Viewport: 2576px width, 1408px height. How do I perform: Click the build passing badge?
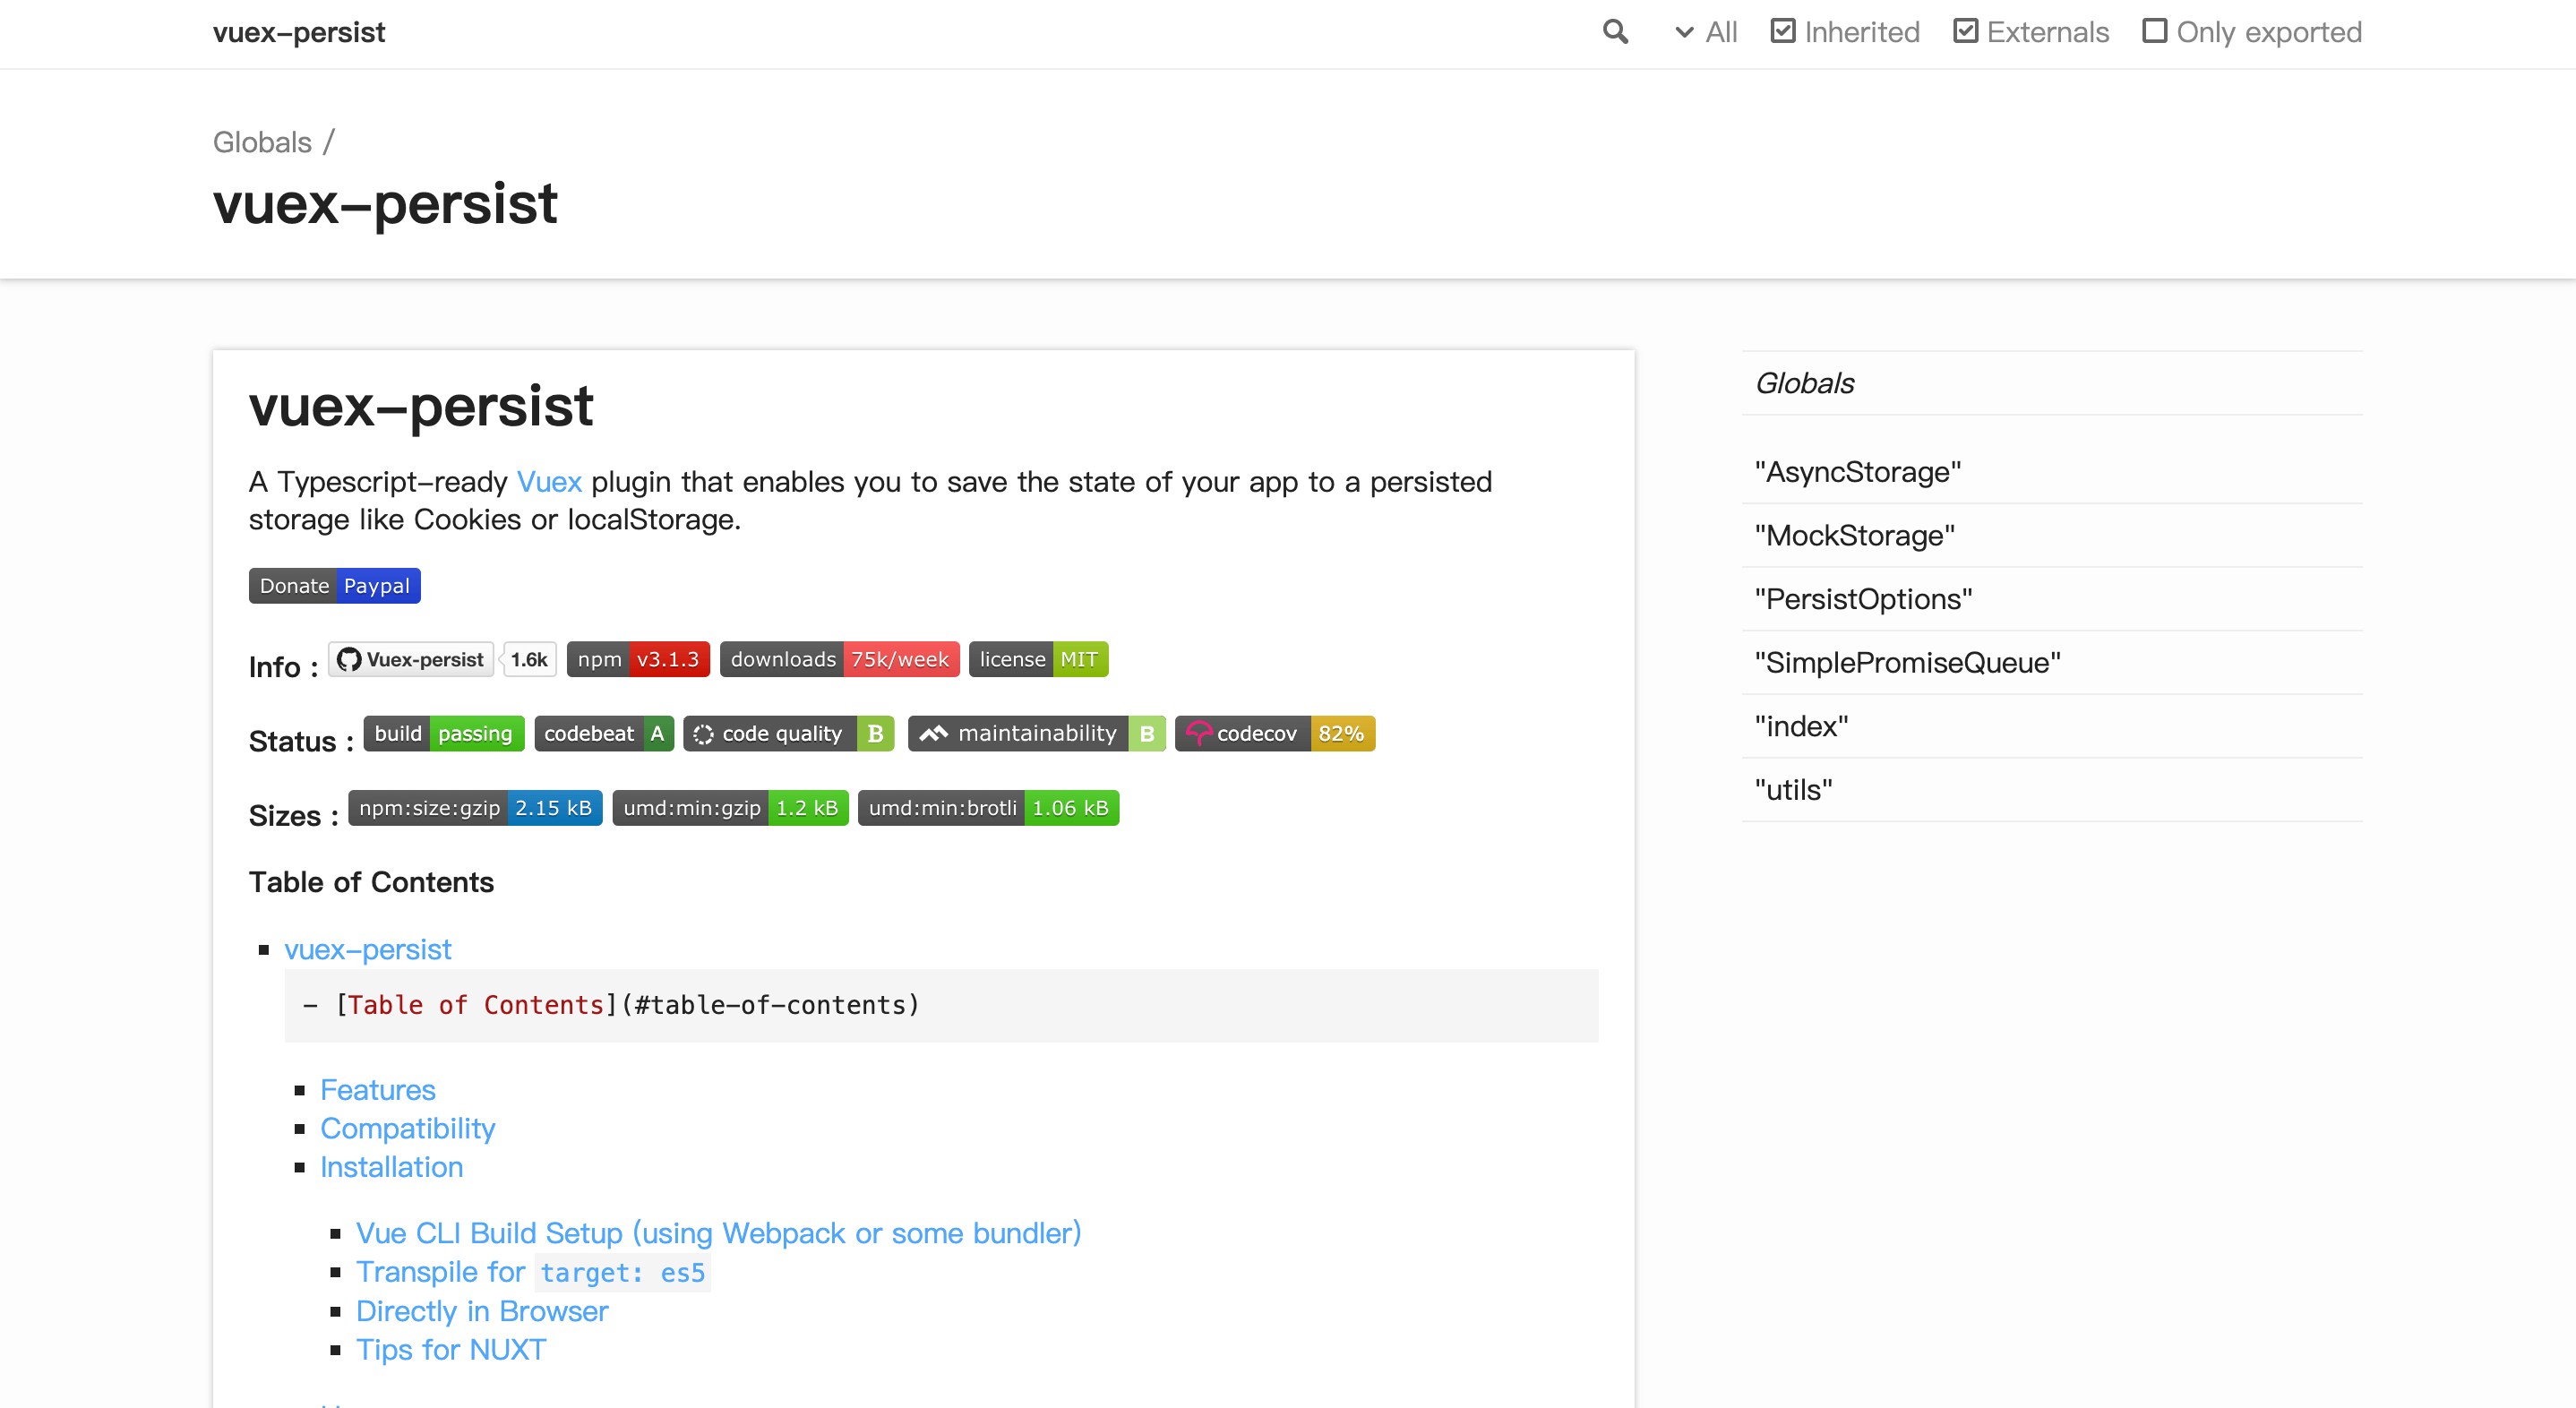point(443,734)
